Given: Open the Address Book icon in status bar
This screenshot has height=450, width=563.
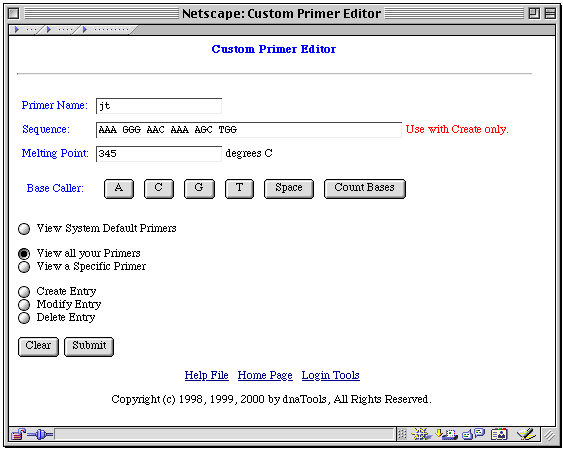Looking at the screenshot, I should click(499, 434).
